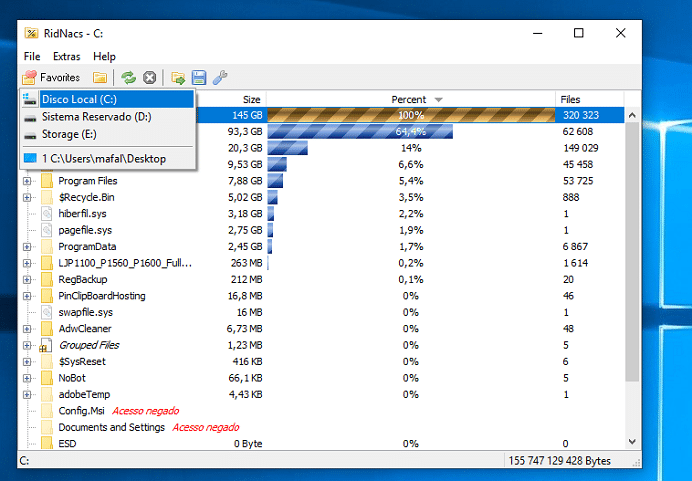Image resolution: width=692 pixels, height=481 pixels.
Task: Expand the ProgramData folder
Action: (x=27, y=247)
